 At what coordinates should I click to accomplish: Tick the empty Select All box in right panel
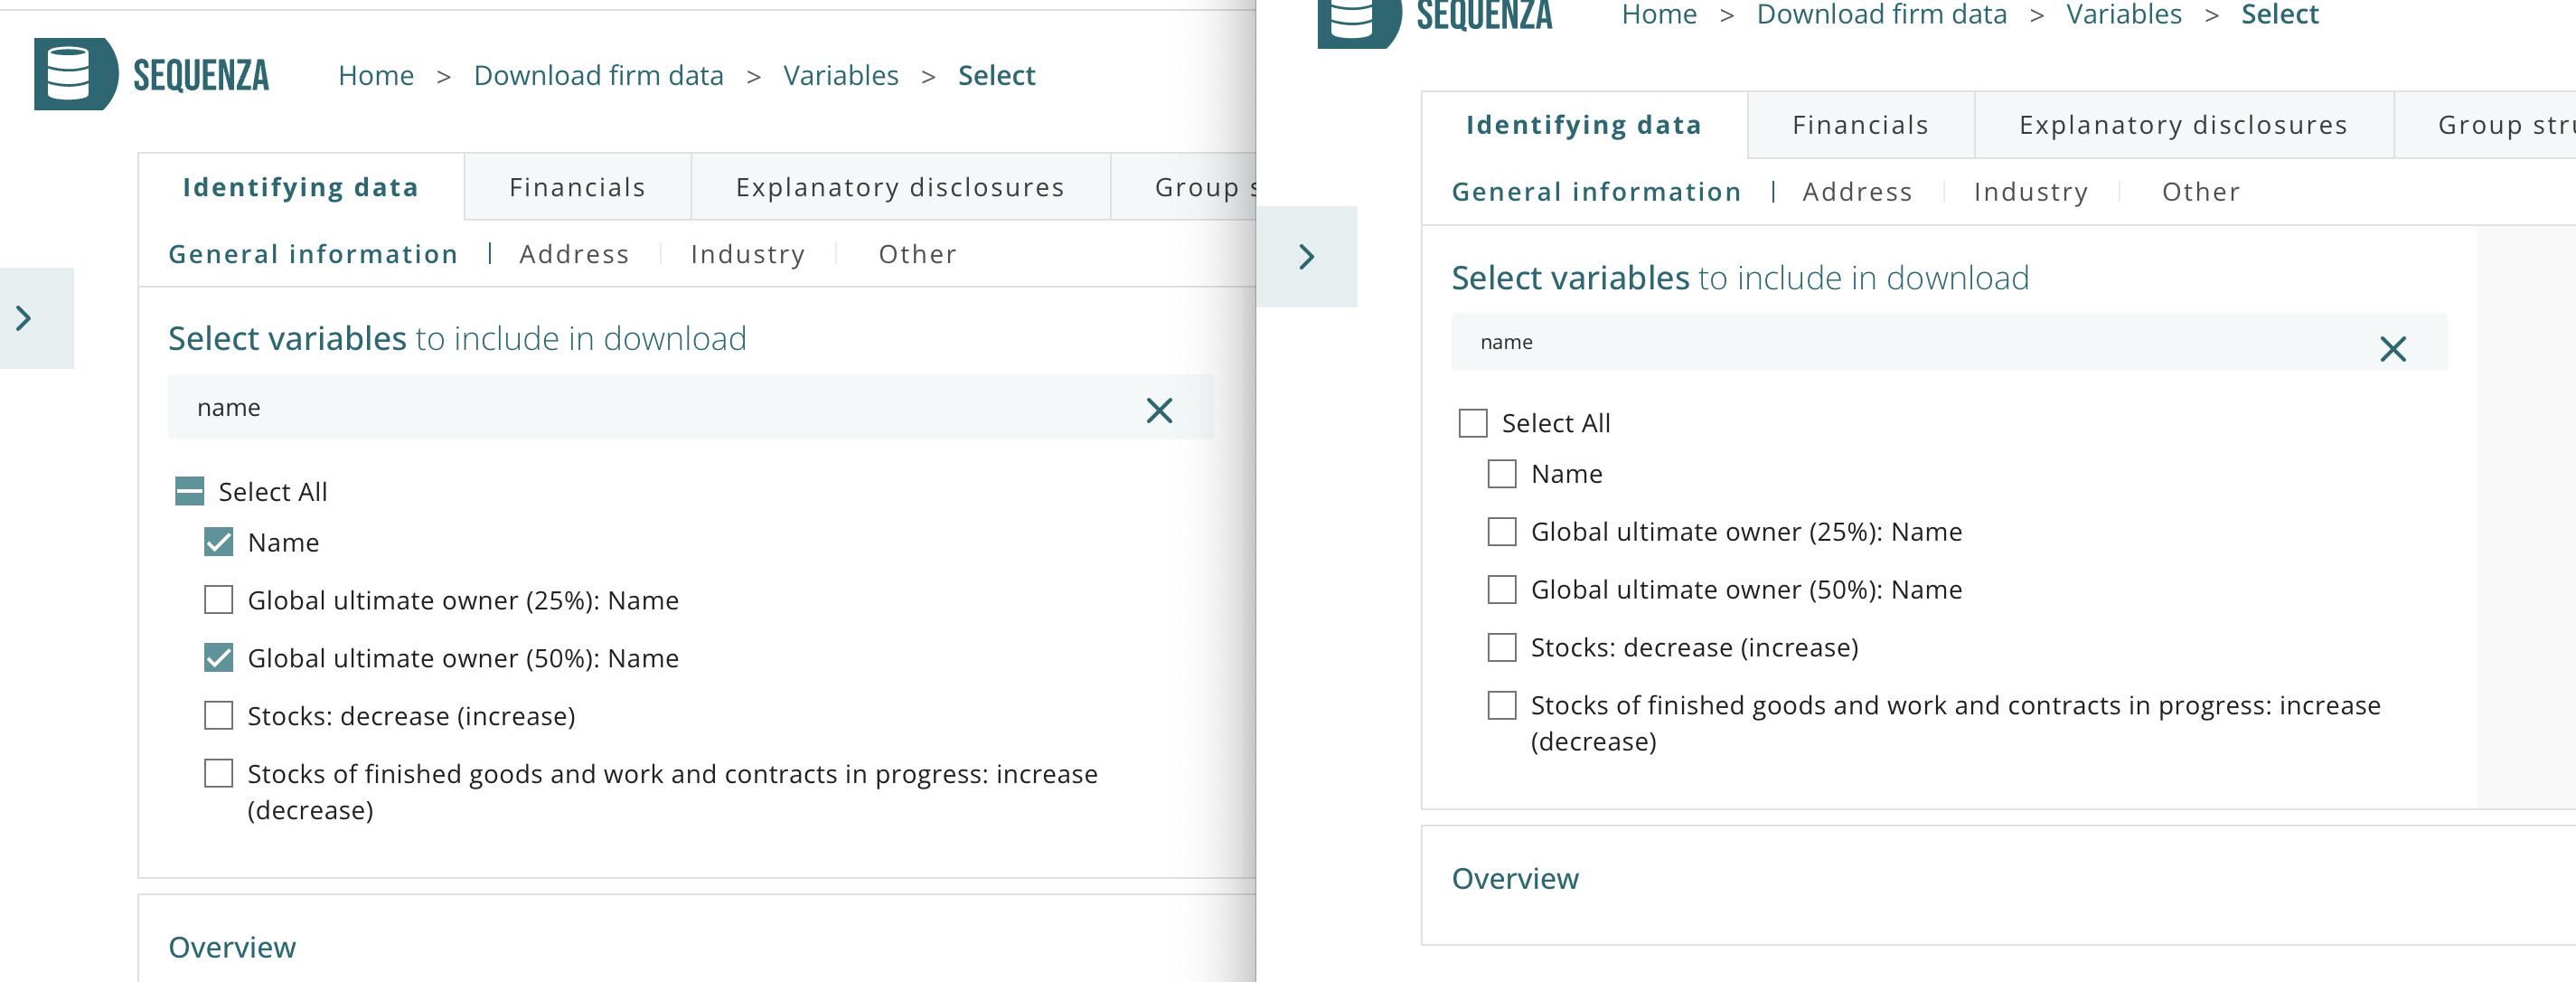click(x=1472, y=423)
